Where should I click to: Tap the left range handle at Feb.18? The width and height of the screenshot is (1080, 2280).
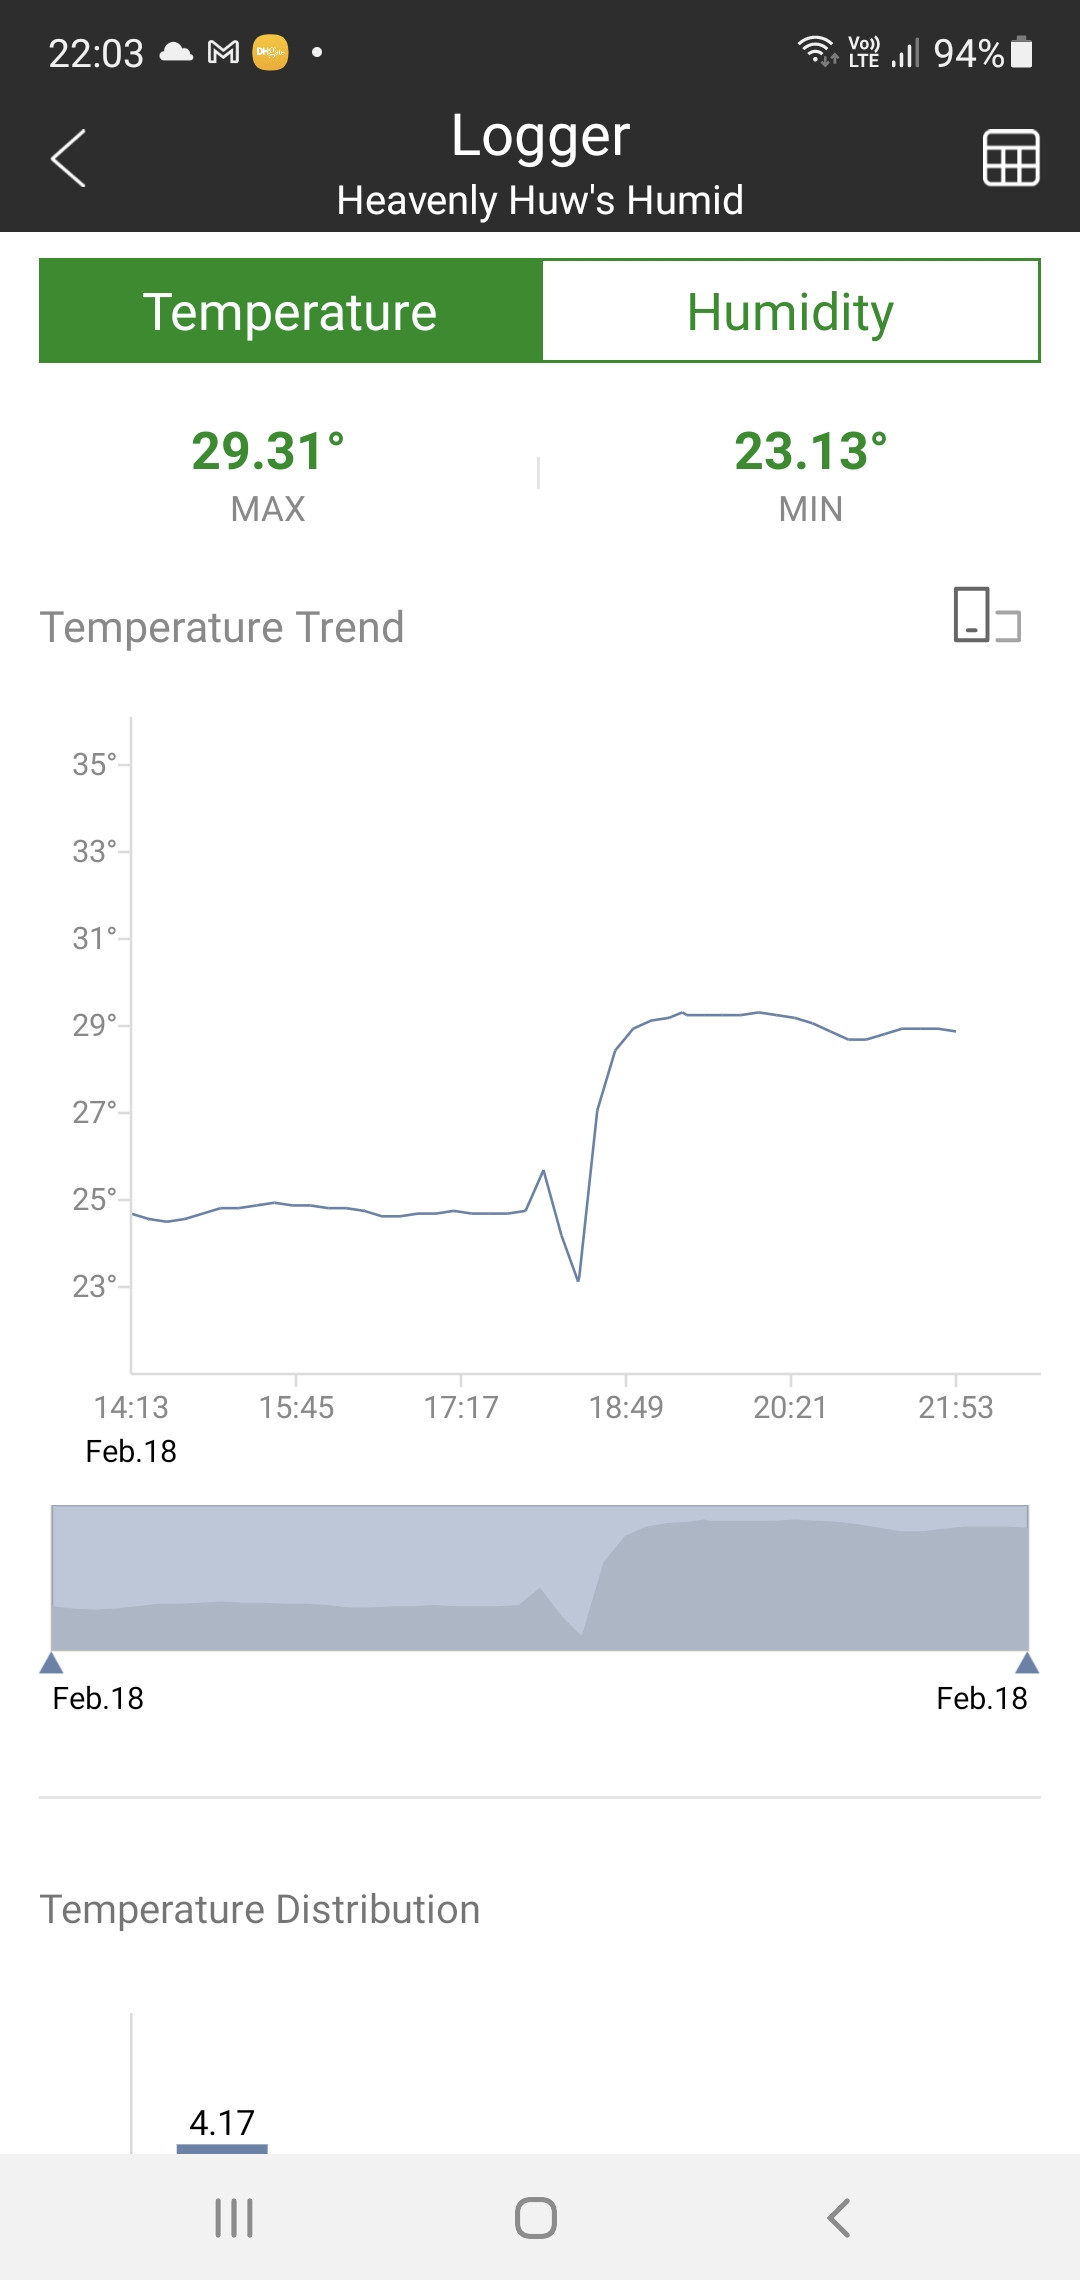pyautogui.click(x=51, y=1663)
